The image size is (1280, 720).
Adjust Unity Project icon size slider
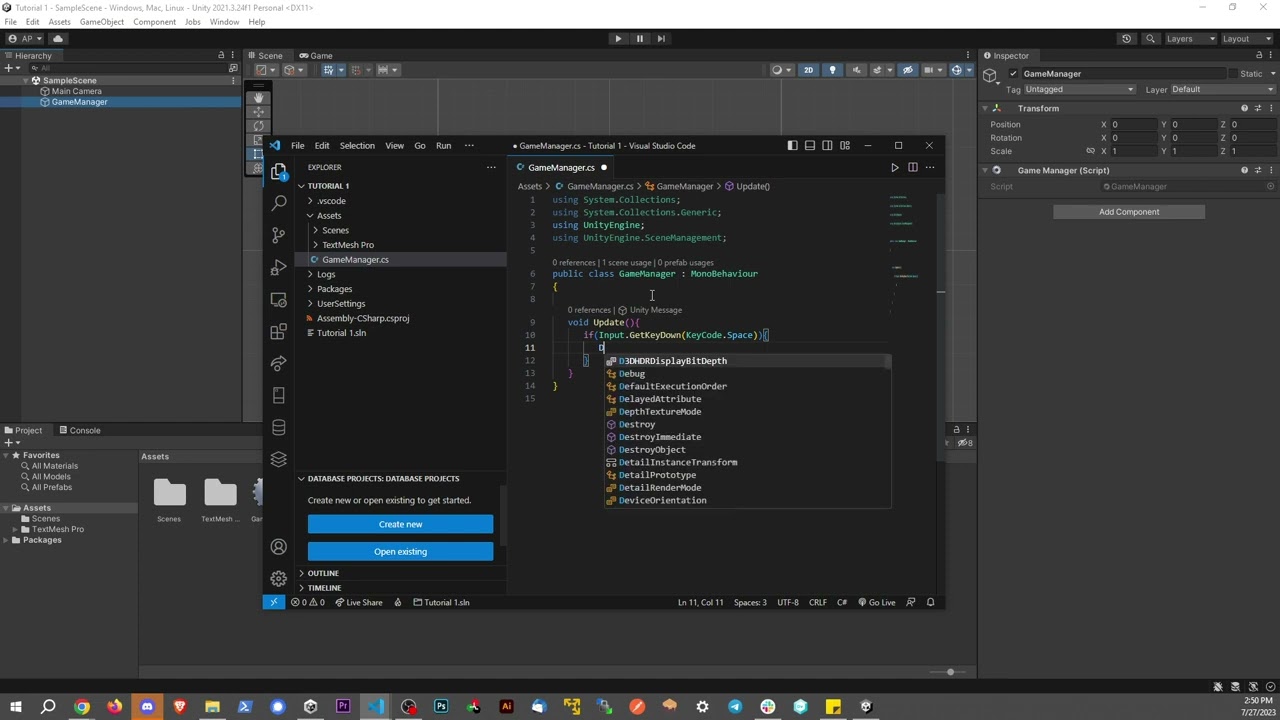pyautogui.click(x=950, y=672)
